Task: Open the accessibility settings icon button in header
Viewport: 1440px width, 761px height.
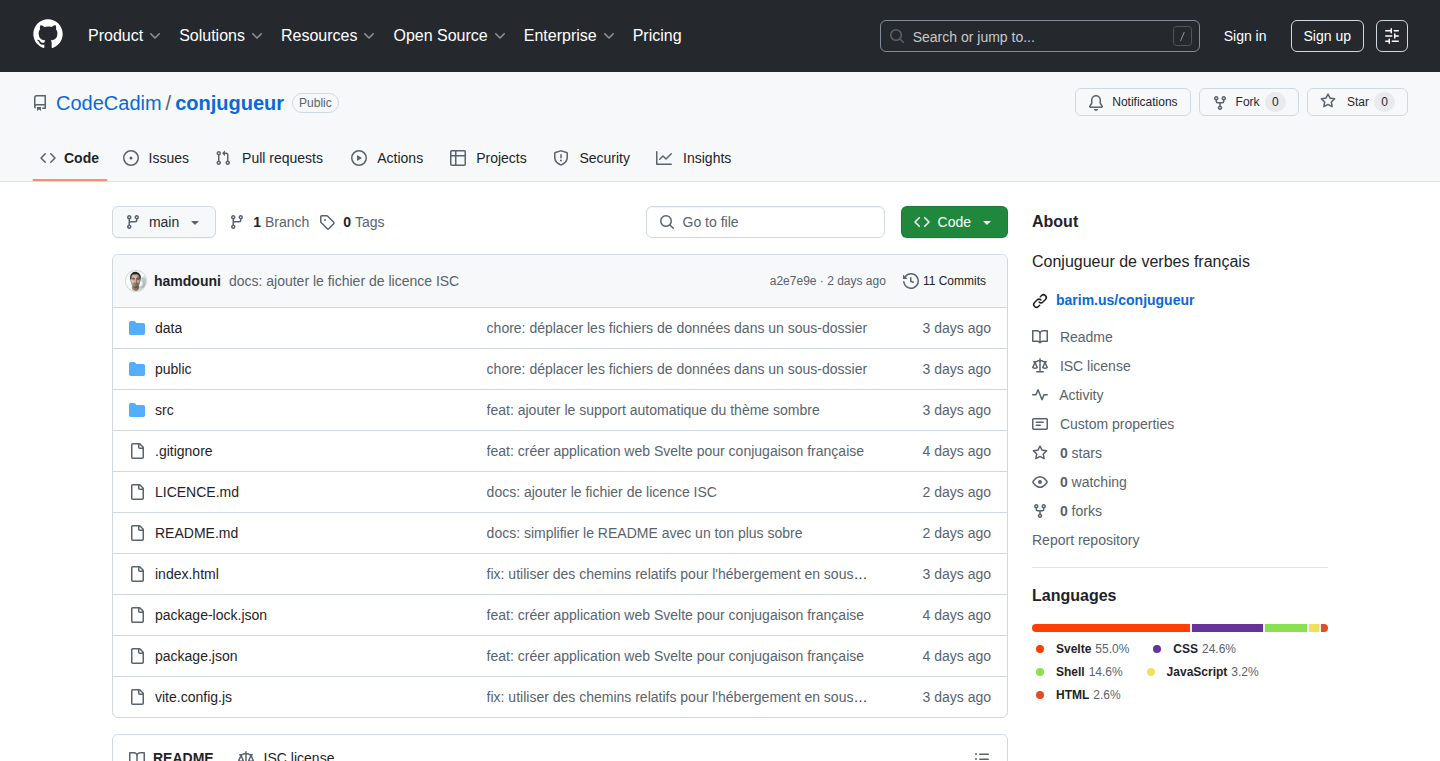Action: pos(1392,36)
